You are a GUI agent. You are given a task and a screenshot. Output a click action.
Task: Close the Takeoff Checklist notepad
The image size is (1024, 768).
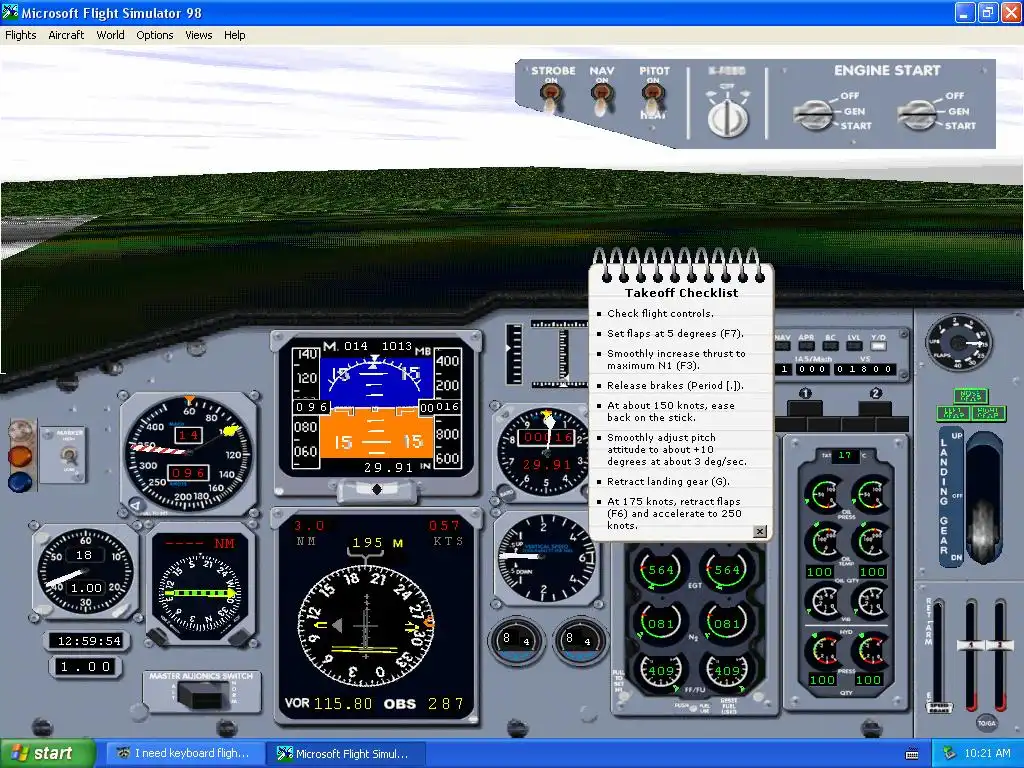(760, 532)
